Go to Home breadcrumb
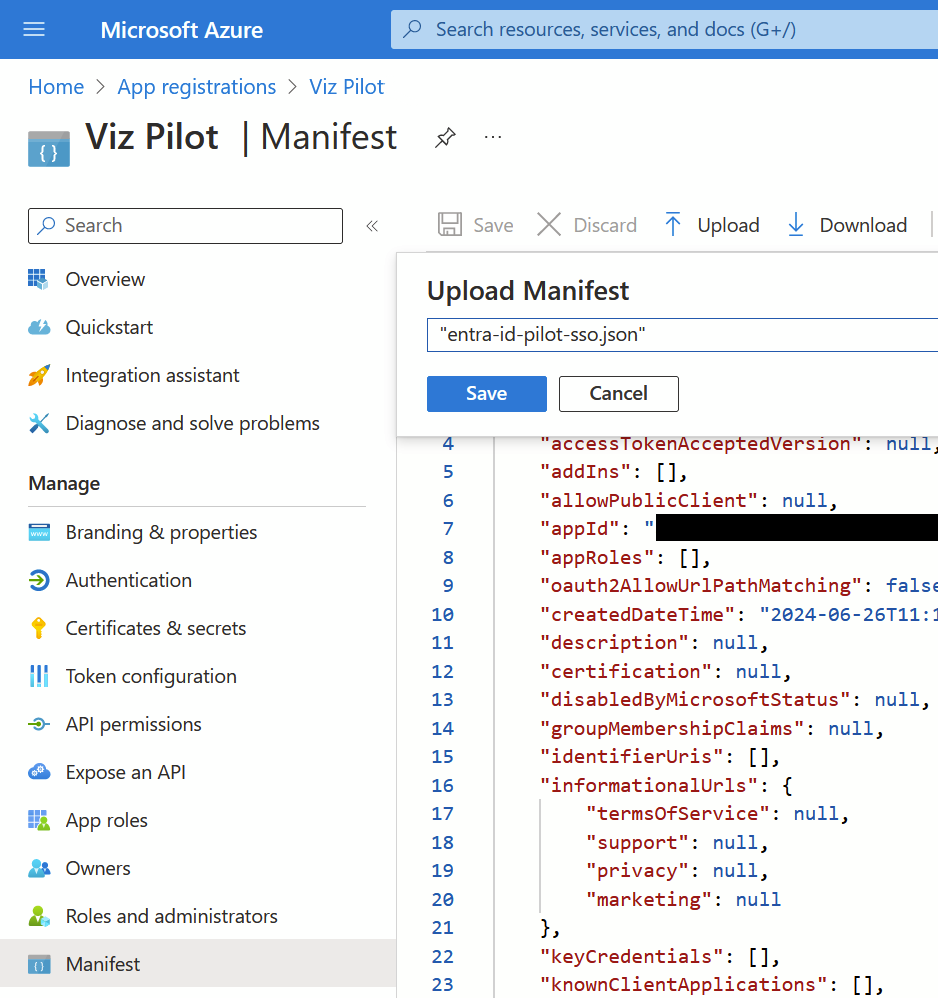This screenshot has width=938, height=998. [x=56, y=87]
